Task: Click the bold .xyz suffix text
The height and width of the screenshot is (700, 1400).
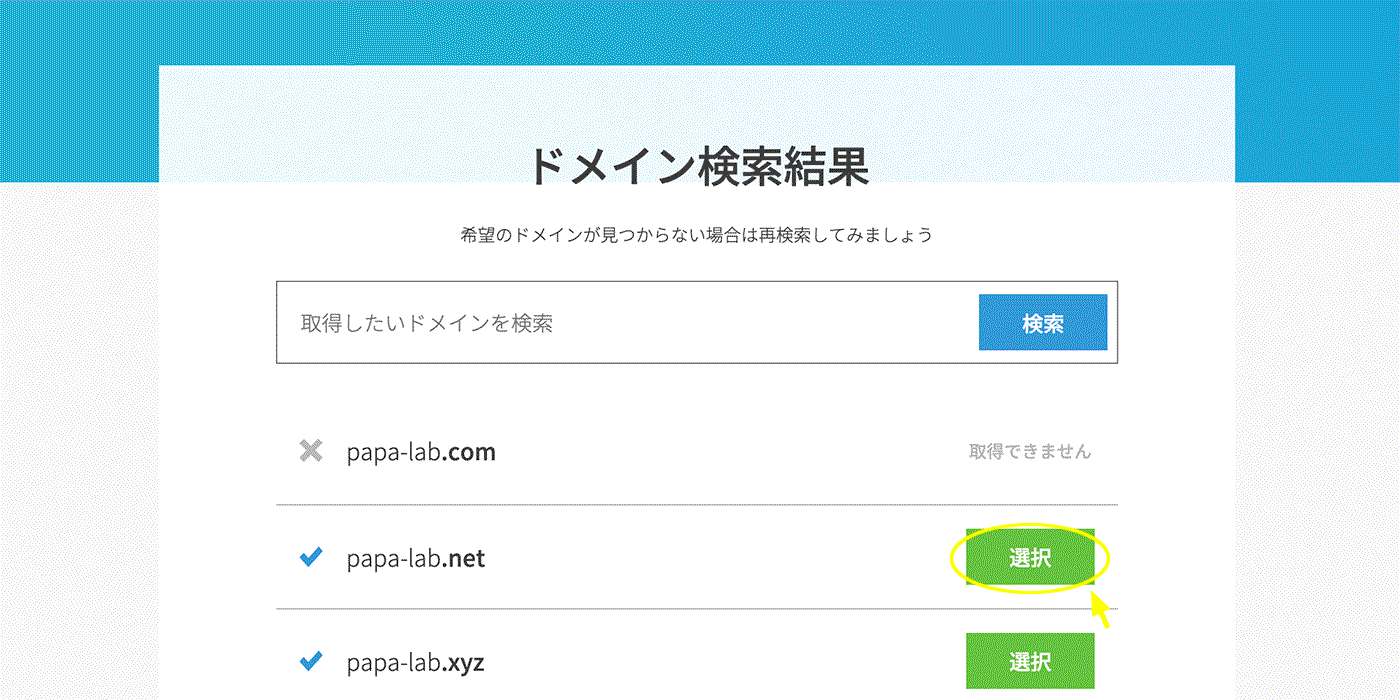Action: [x=464, y=662]
